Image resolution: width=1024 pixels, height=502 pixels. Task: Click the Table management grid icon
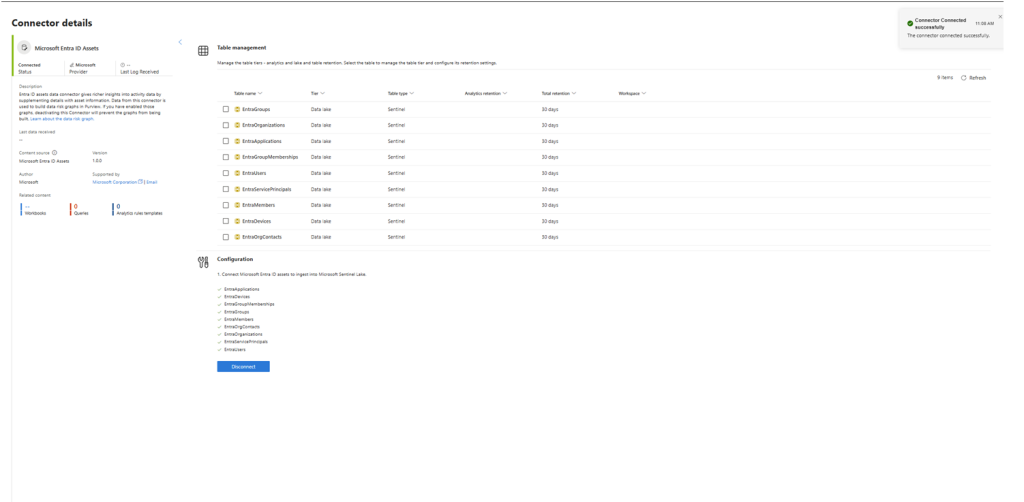[202, 50]
